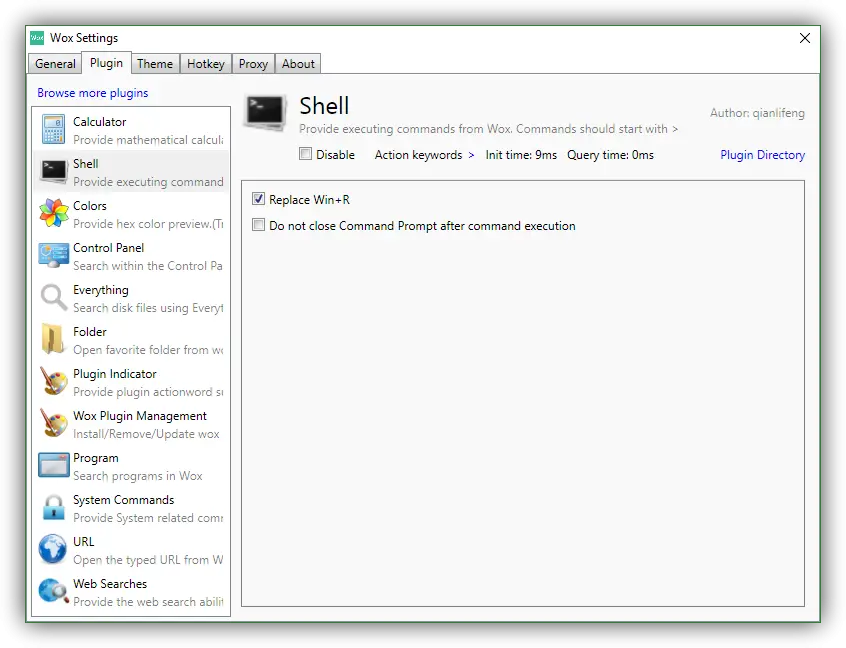Click "Search disk files using Everyt" description
846x648 pixels.
(x=148, y=308)
